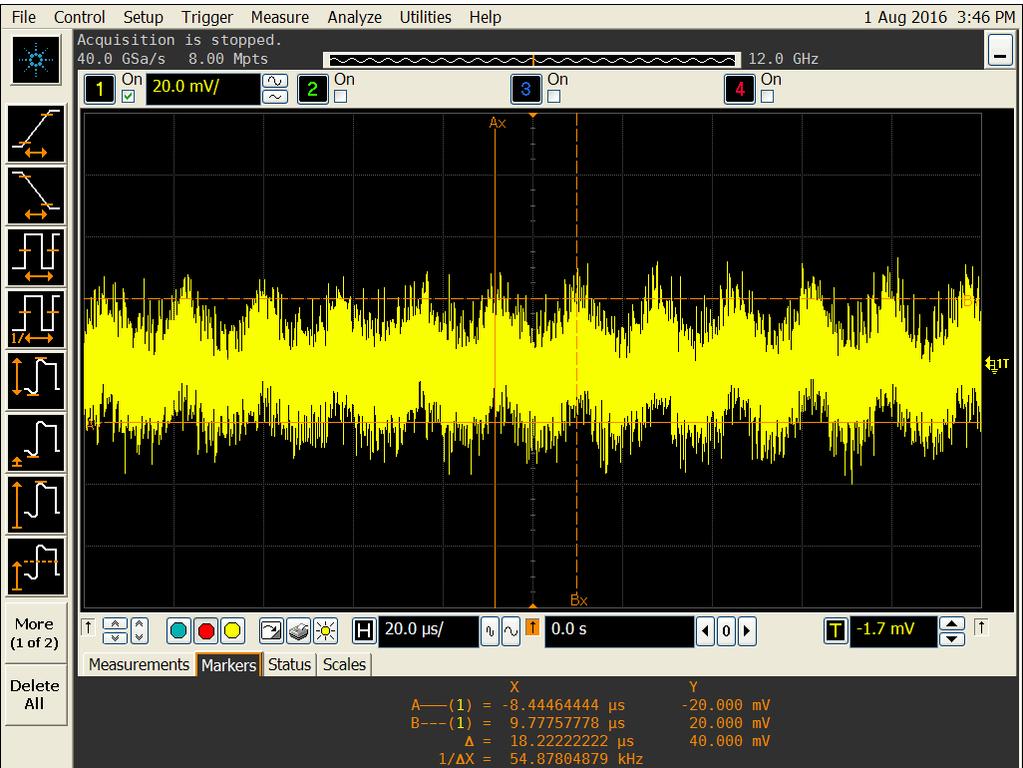This screenshot has width=1023, height=768.
Task: Switch to the Scales tab
Action: [x=344, y=664]
